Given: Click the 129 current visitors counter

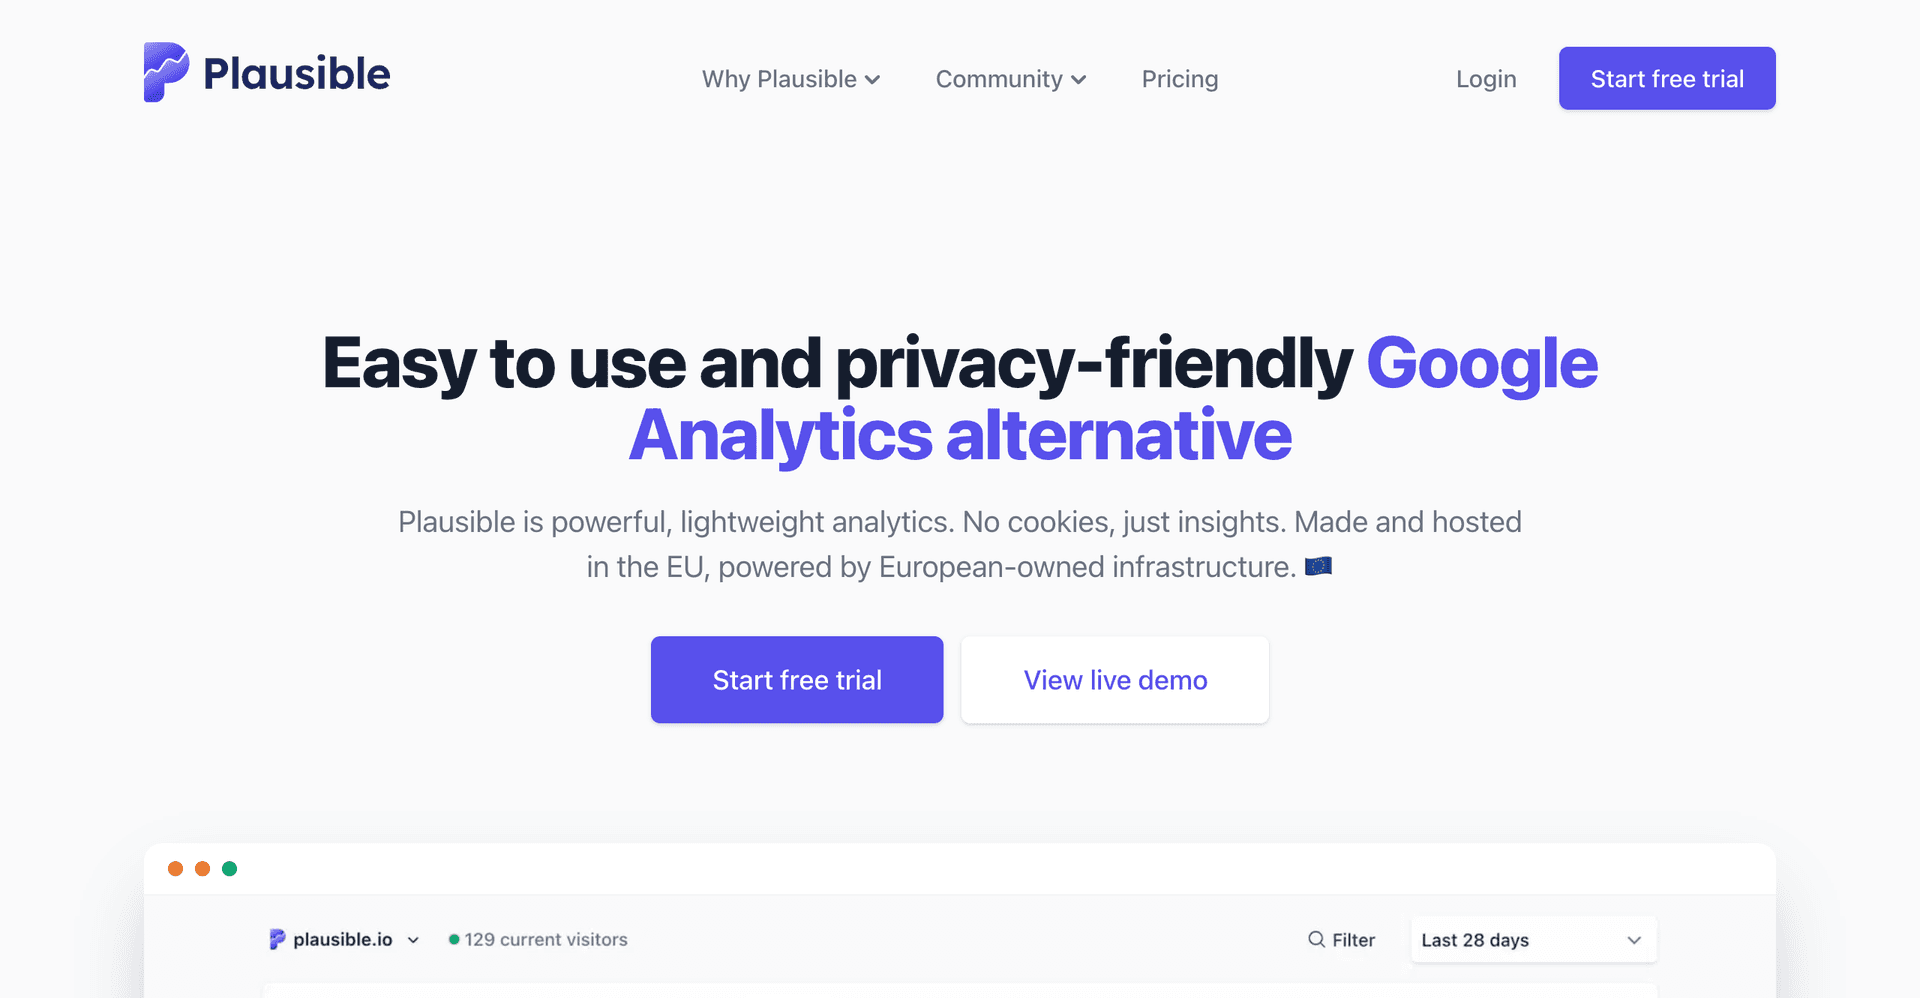Looking at the screenshot, I should tap(546, 939).
